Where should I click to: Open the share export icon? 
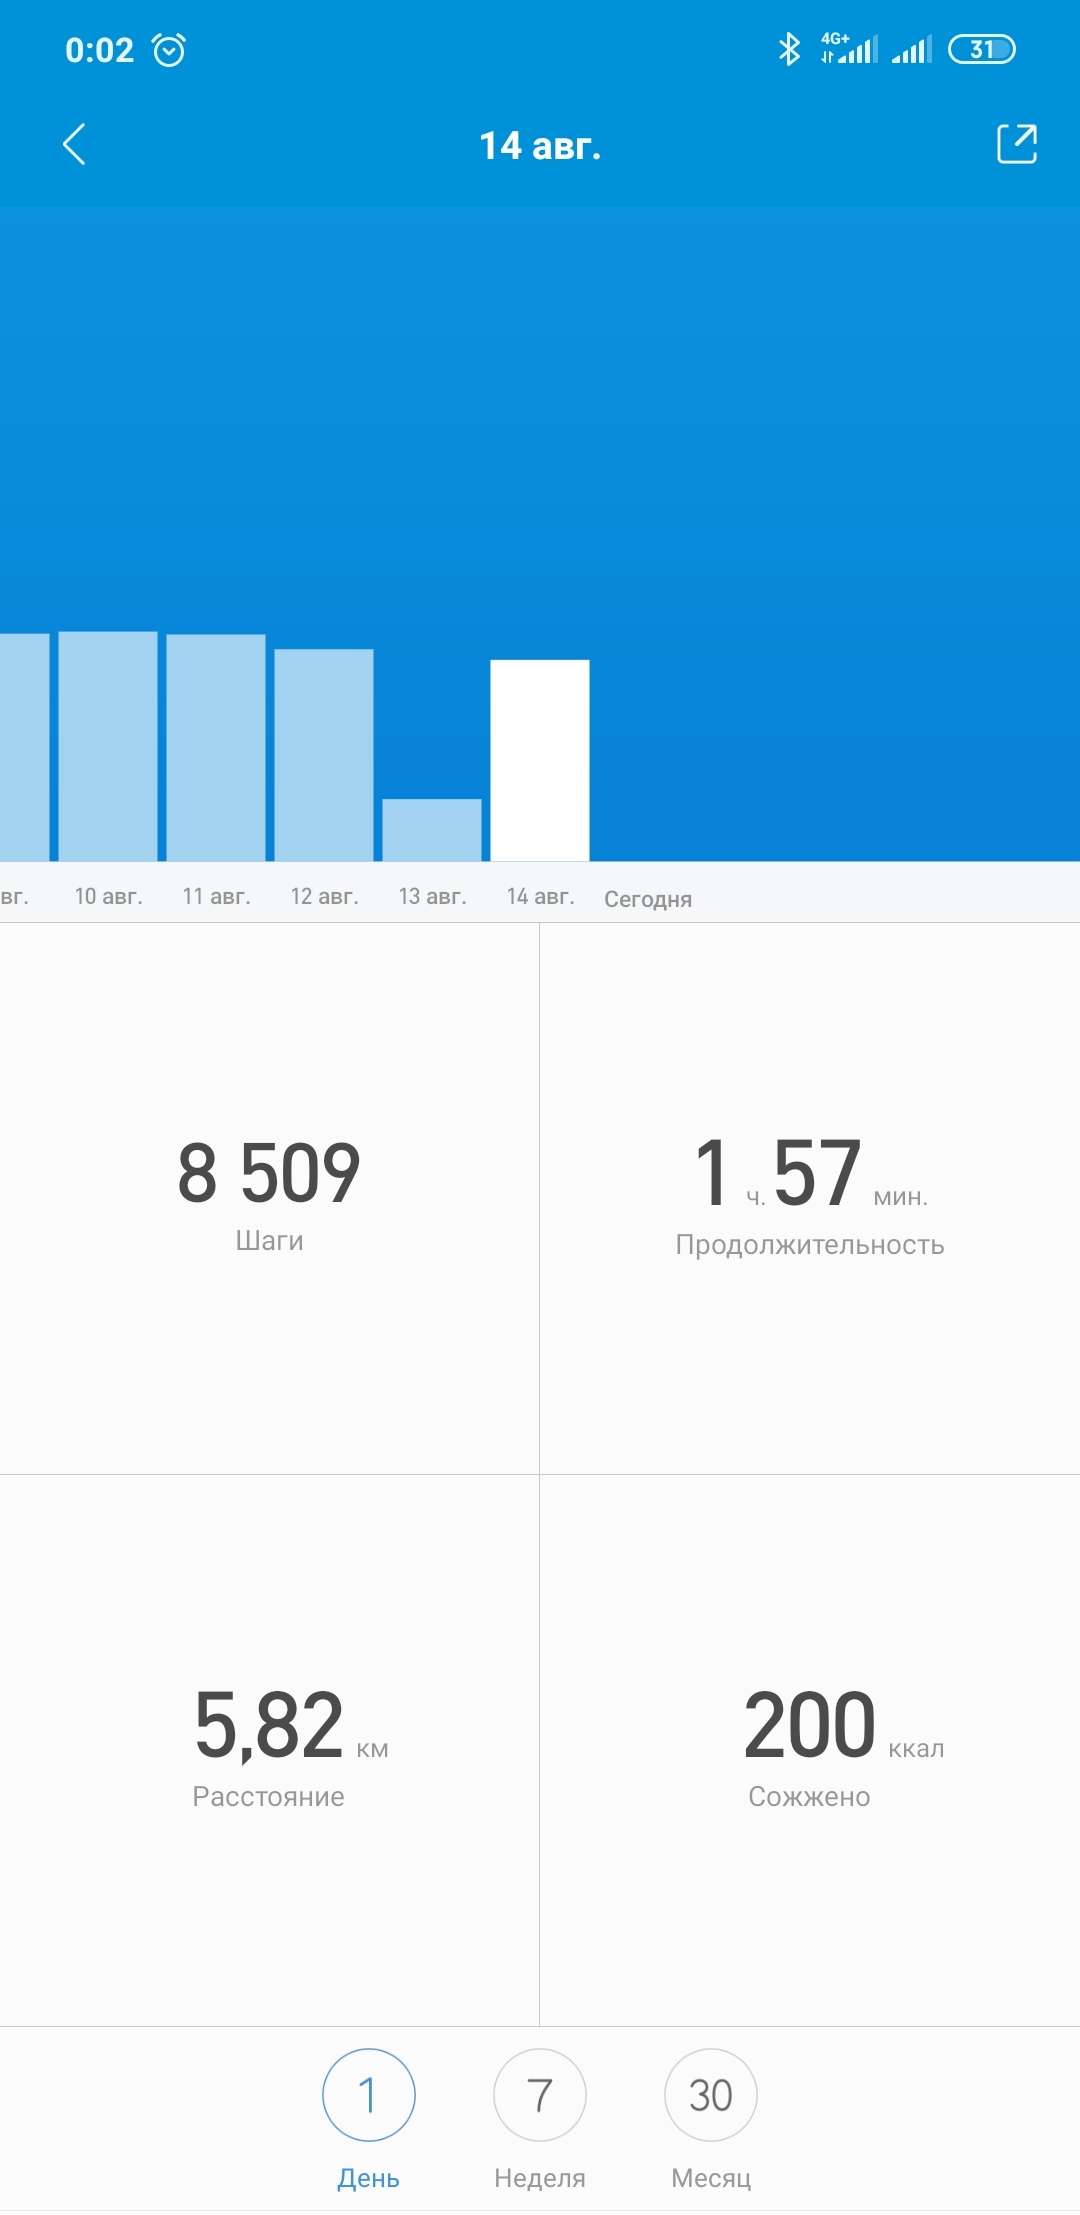(x=1017, y=144)
